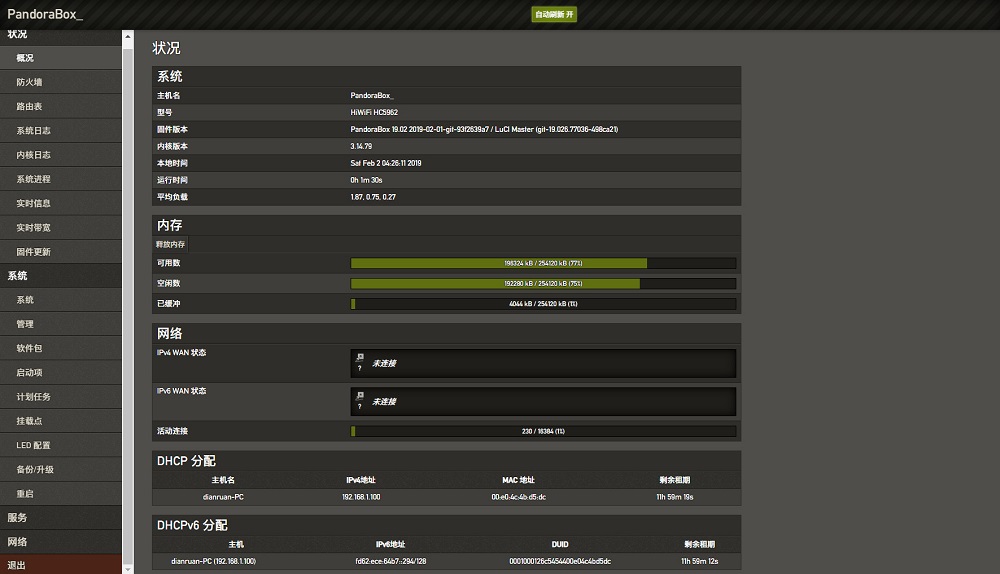Click the 退出 logout item
Viewport: 1000px width, 574px height.
point(61,565)
